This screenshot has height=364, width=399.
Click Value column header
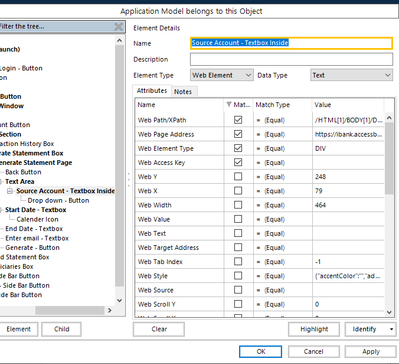348,105
